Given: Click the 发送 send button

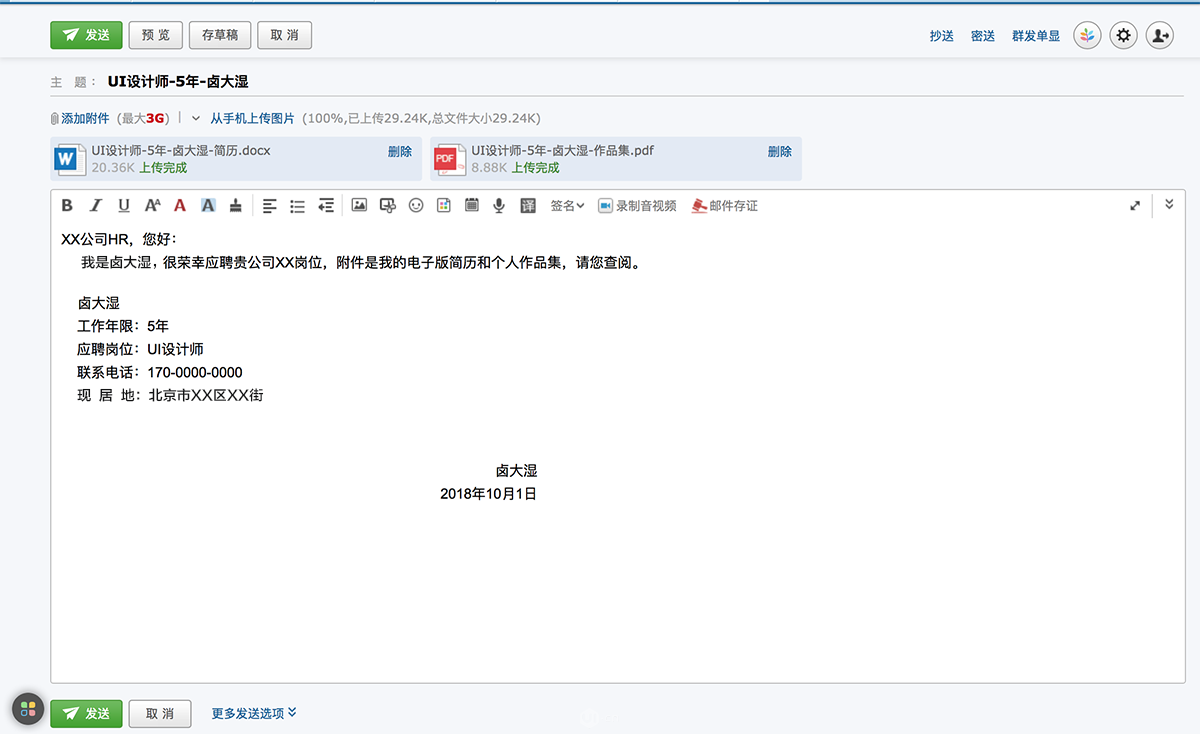Looking at the screenshot, I should click(x=85, y=35).
